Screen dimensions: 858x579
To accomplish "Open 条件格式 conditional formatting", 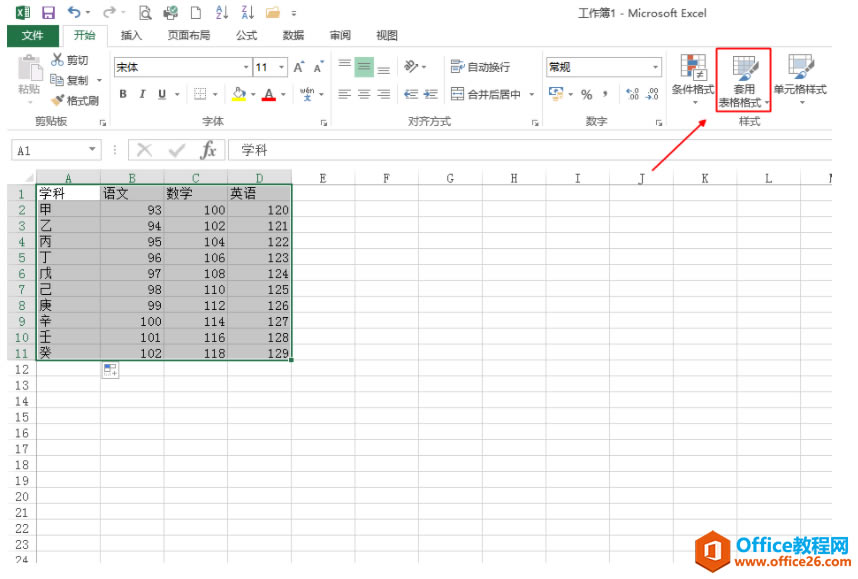I will (693, 79).
